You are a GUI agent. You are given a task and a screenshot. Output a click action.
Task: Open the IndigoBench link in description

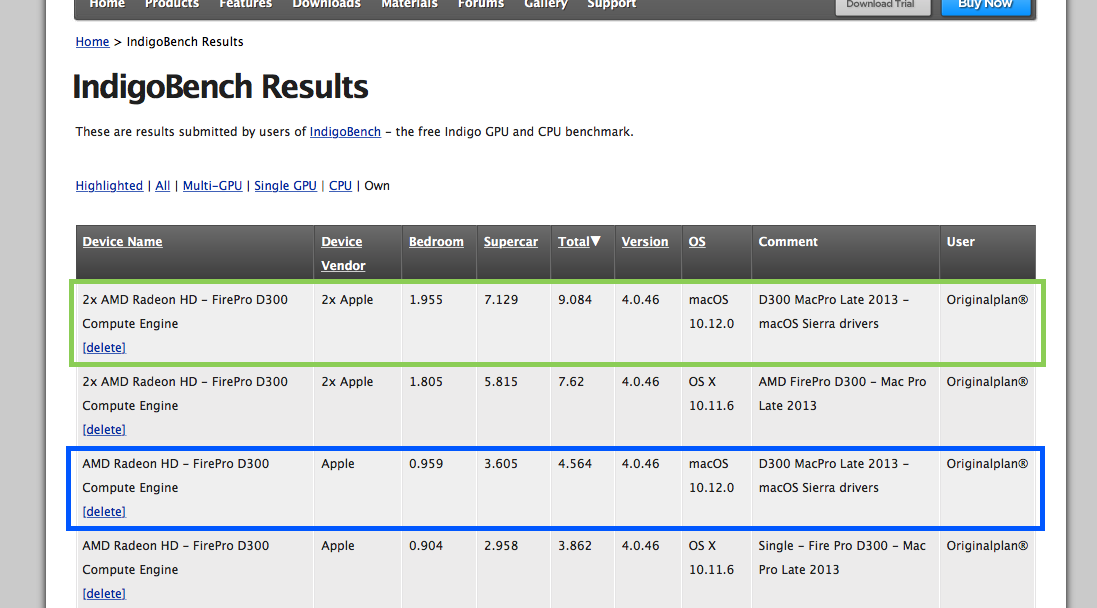pyautogui.click(x=346, y=132)
